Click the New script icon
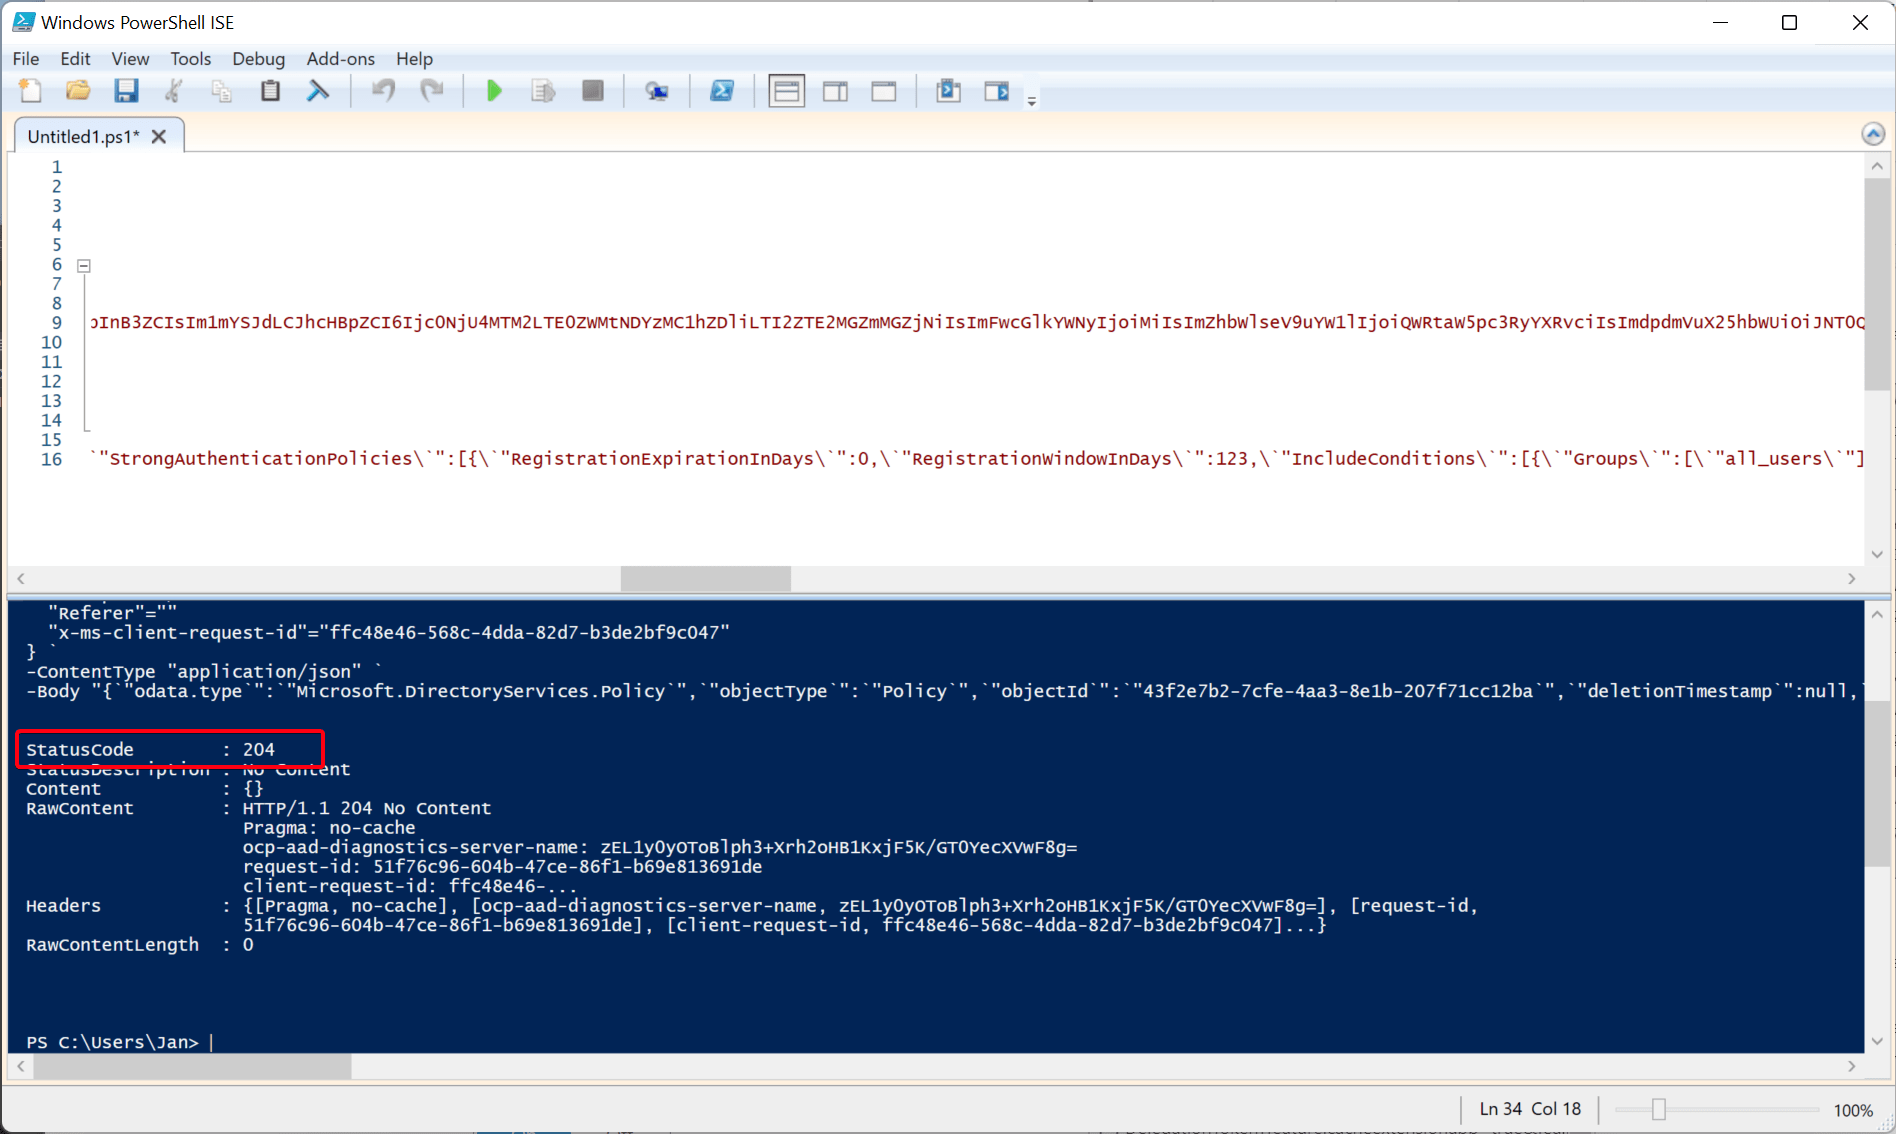 click(x=30, y=91)
